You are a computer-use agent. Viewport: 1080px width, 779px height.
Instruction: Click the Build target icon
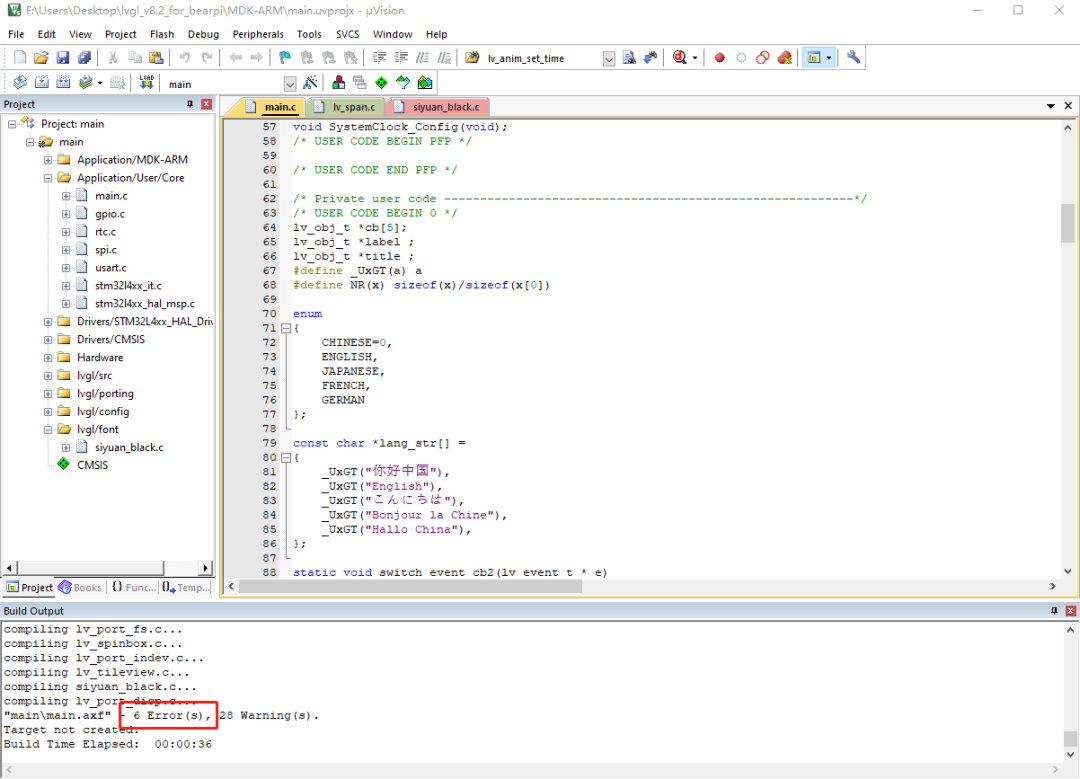(x=41, y=83)
